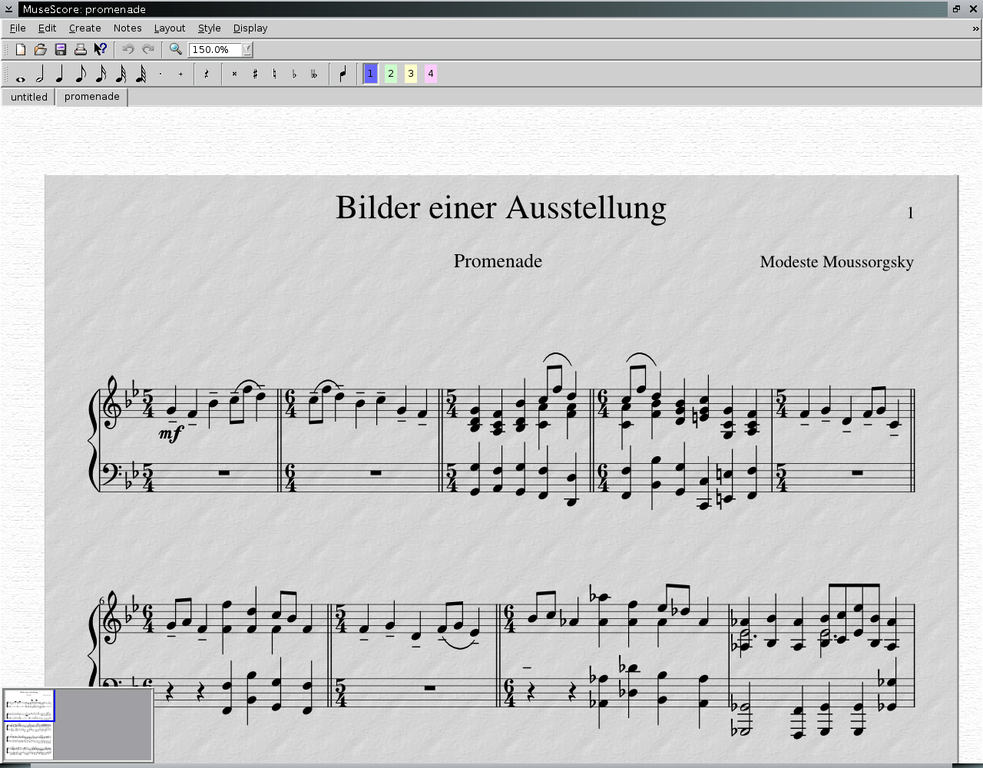The height and width of the screenshot is (768, 983).
Task: Open the zoom level dropdown arrow
Action: pyautogui.click(x=247, y=49)
